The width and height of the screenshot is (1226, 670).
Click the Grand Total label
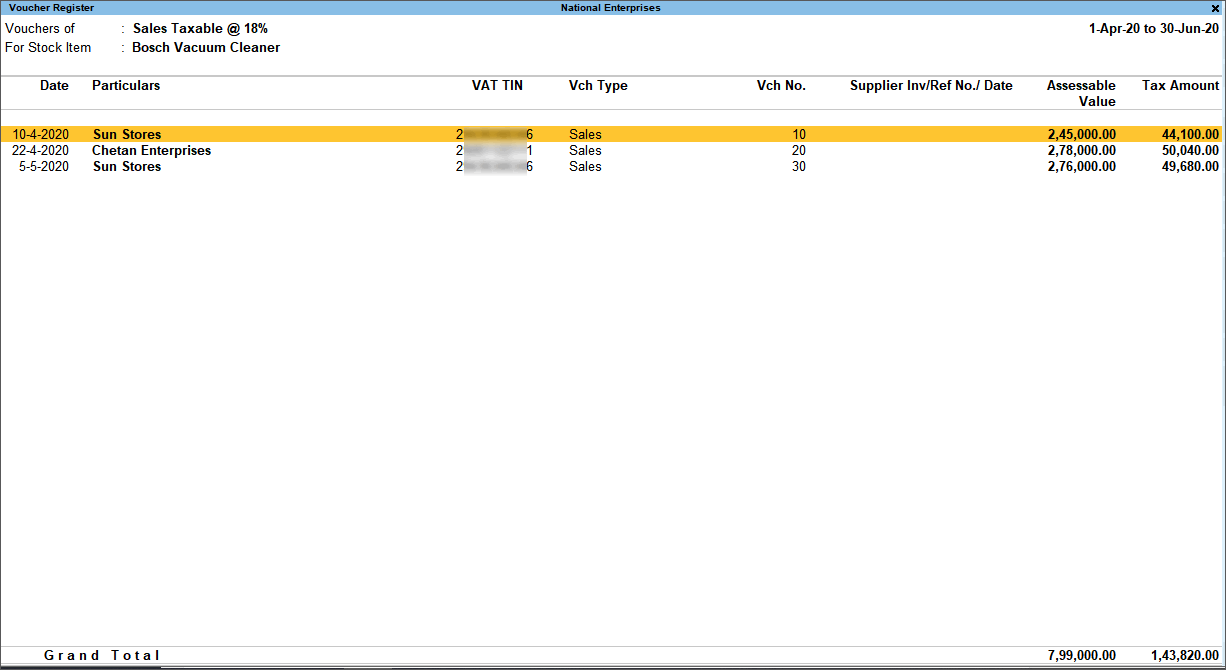point(102,656)
